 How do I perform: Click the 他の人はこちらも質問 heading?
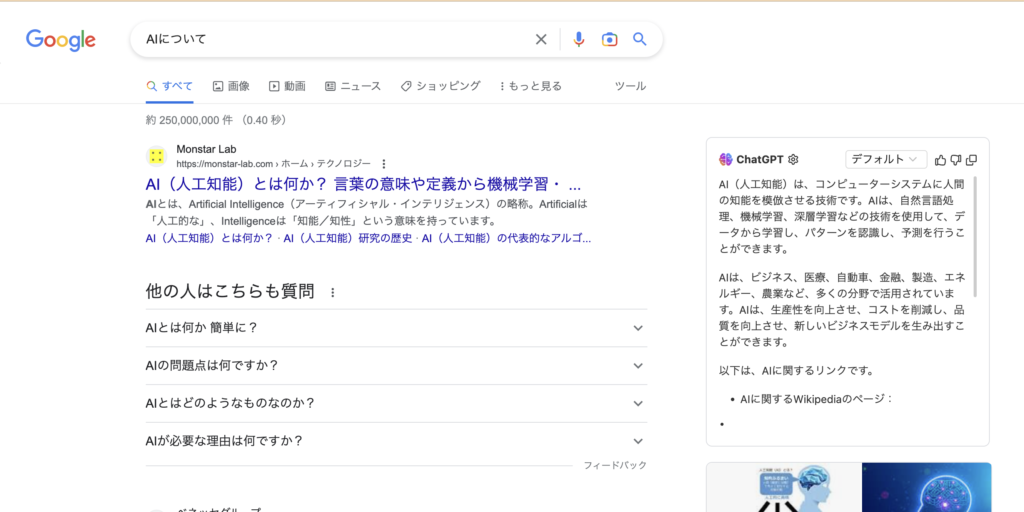click(x=230, y=291)
